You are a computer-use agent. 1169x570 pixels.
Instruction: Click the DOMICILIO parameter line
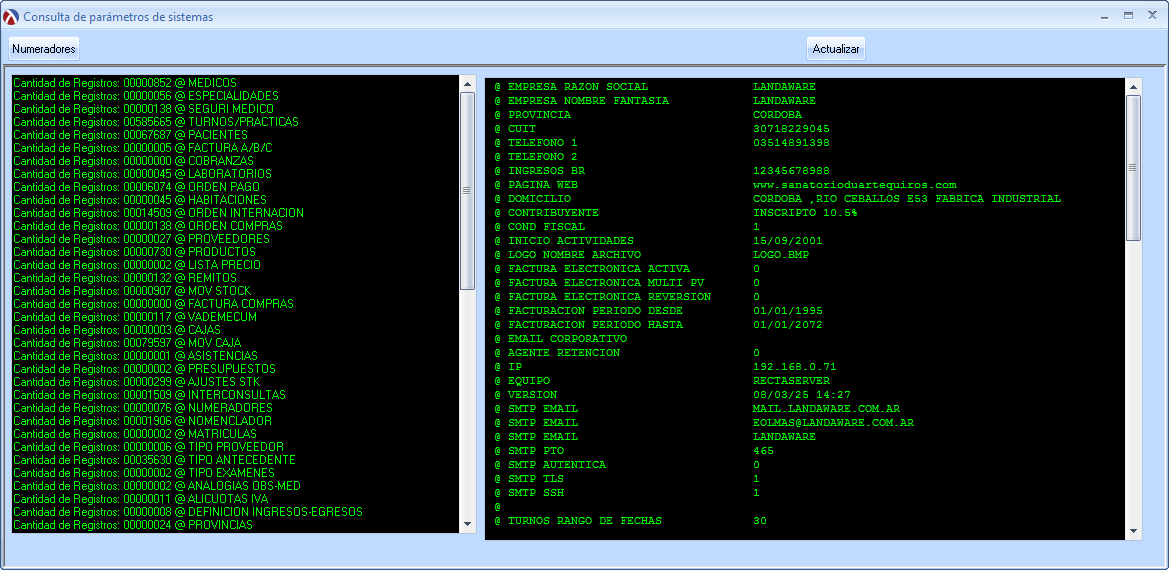pos(777,199)
